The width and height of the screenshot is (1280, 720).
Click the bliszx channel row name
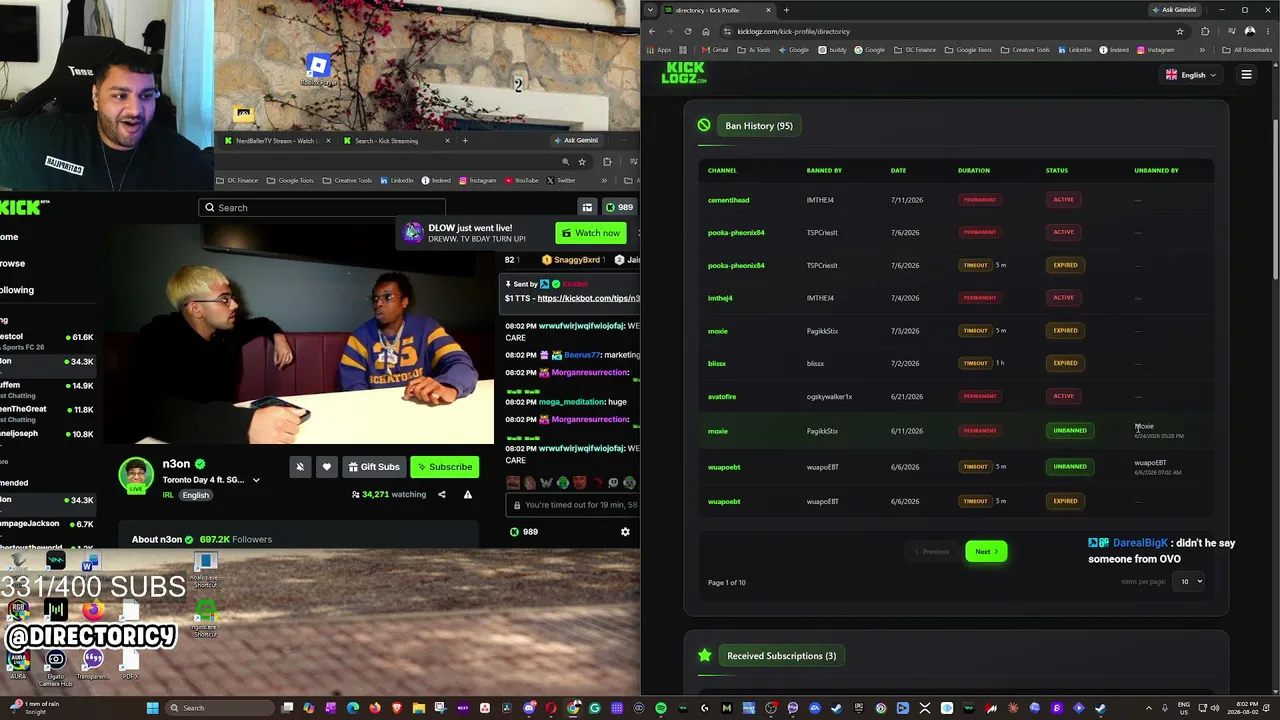pyautogui.click(x=717, y=364)
